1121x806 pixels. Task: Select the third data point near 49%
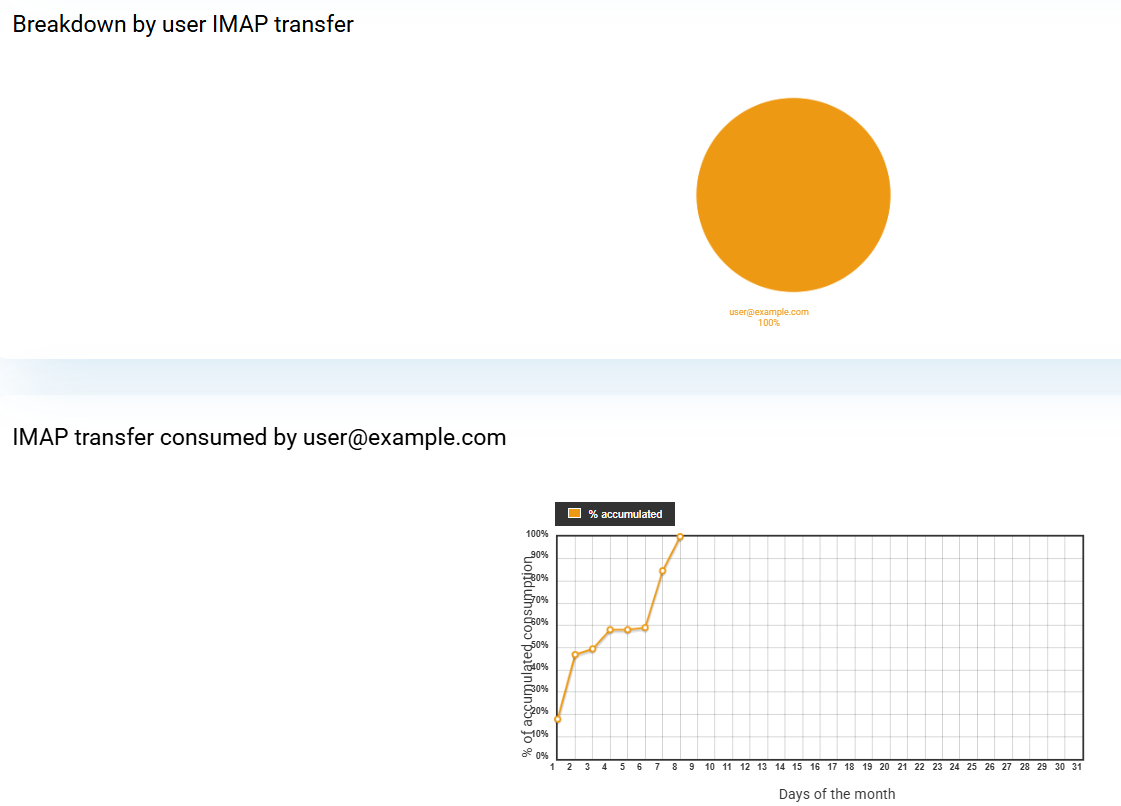[592, 649]
